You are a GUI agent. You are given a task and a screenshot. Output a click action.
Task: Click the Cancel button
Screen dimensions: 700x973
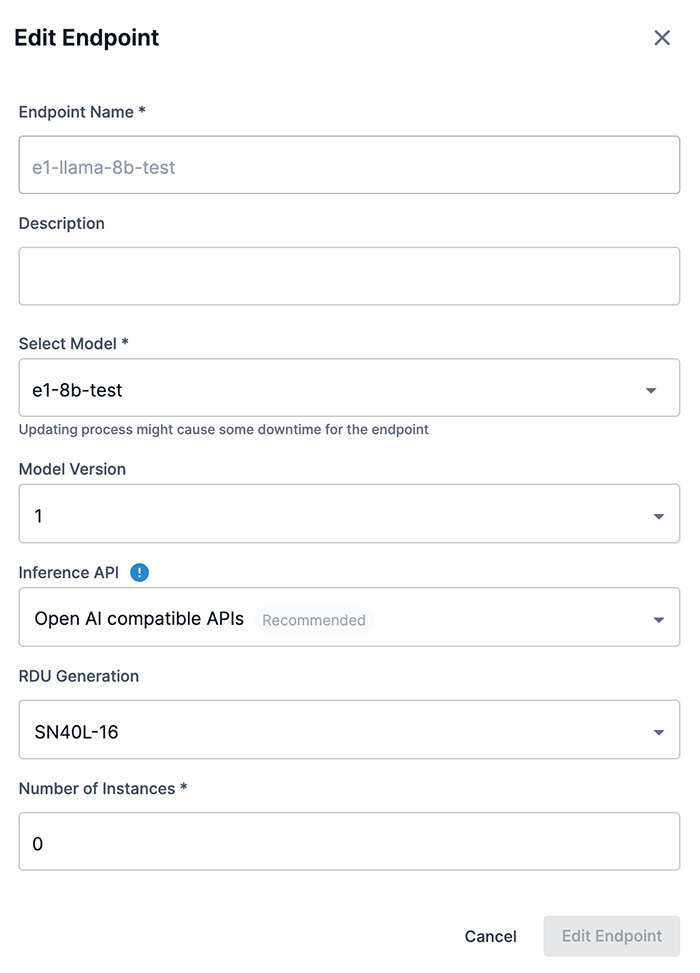[490, 936]
